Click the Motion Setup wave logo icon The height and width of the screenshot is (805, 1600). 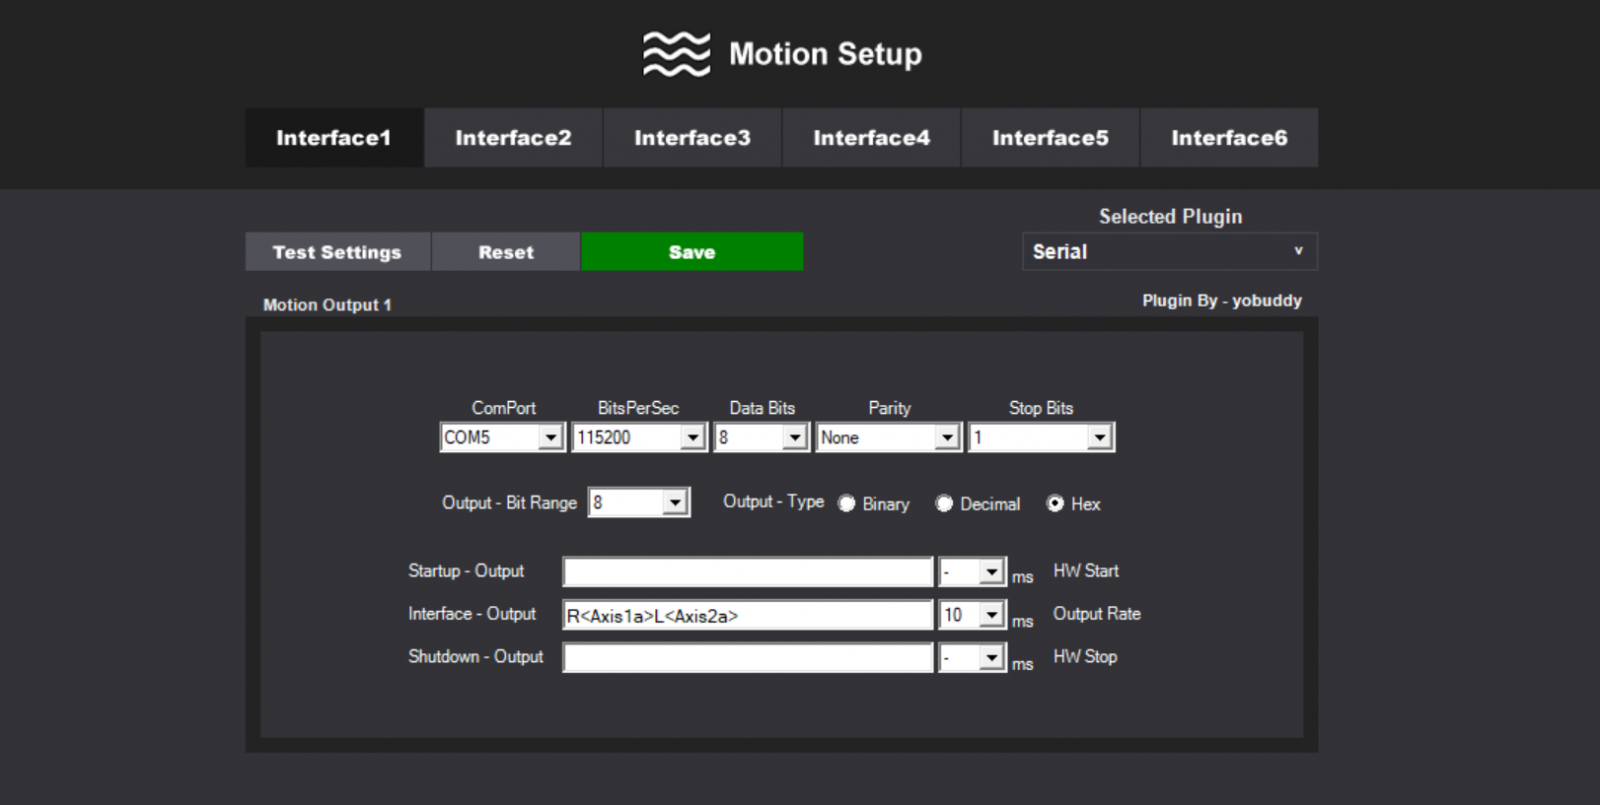(x=676, y=54)
